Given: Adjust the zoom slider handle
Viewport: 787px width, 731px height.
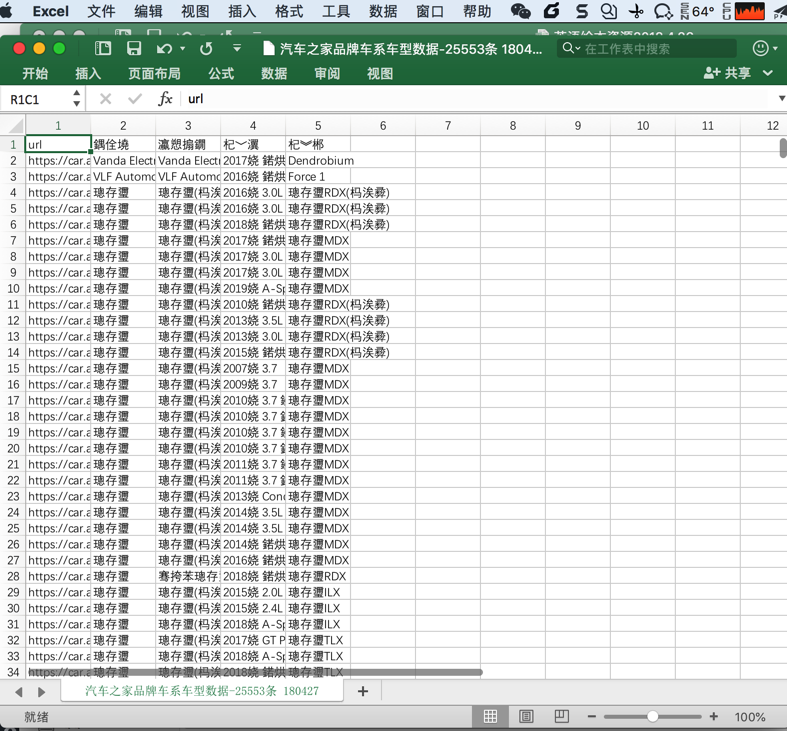Looking at the screenshot, I should point(652,716).
